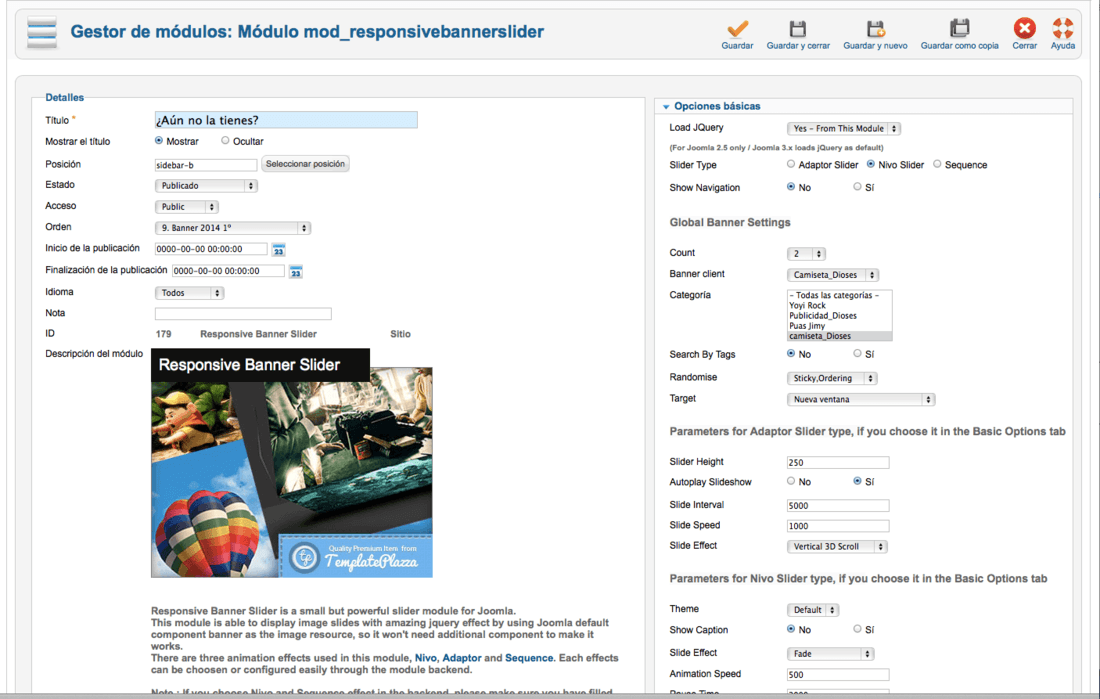
Task: Open calendar for Finalización de la publicación
Action: (295, 272)
